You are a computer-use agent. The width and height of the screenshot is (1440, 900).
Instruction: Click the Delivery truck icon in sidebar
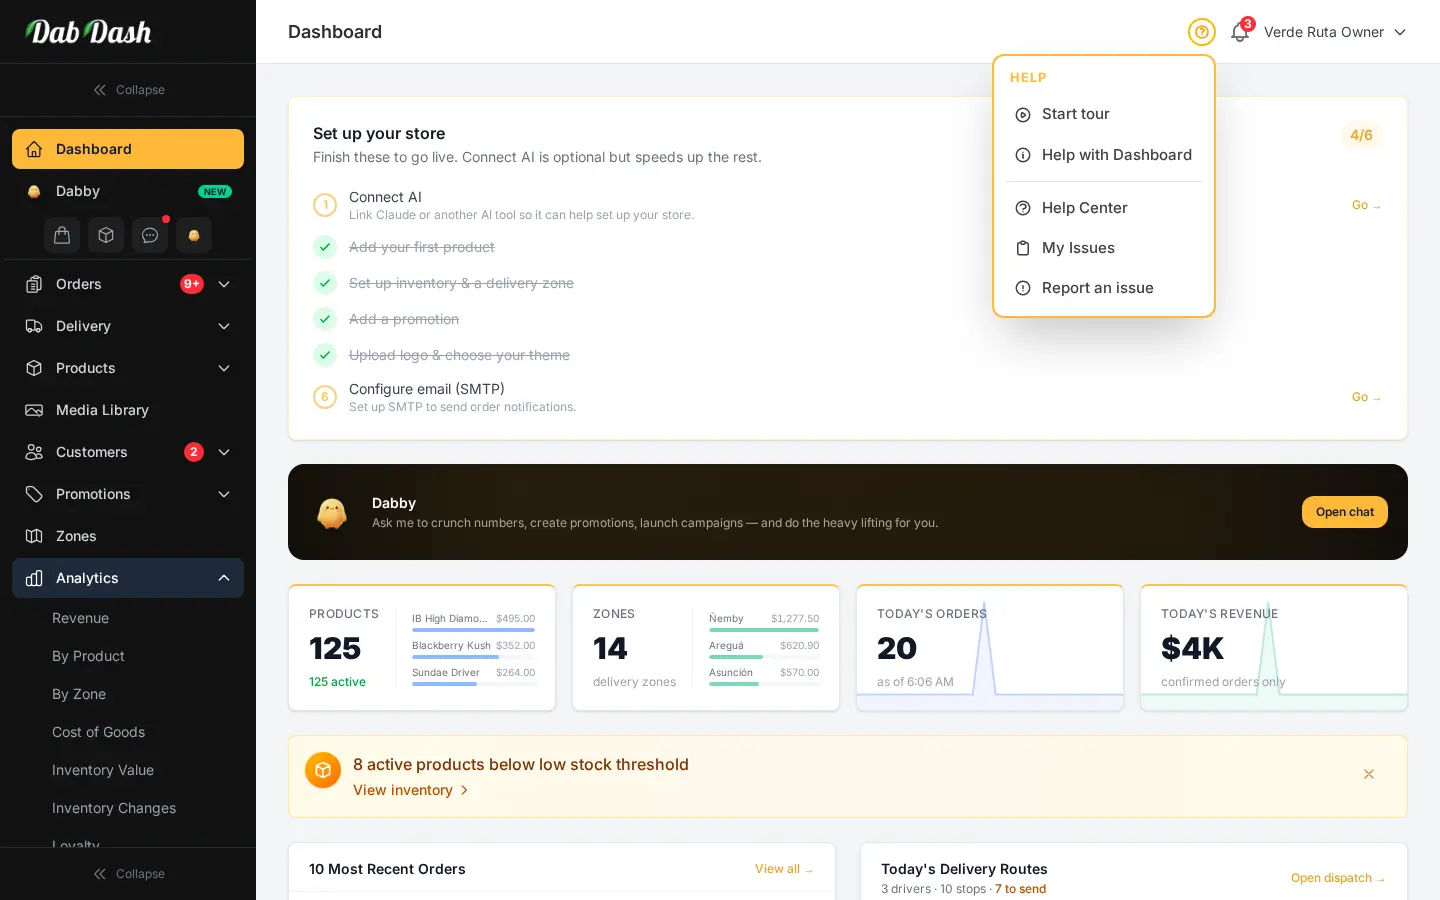34,326
